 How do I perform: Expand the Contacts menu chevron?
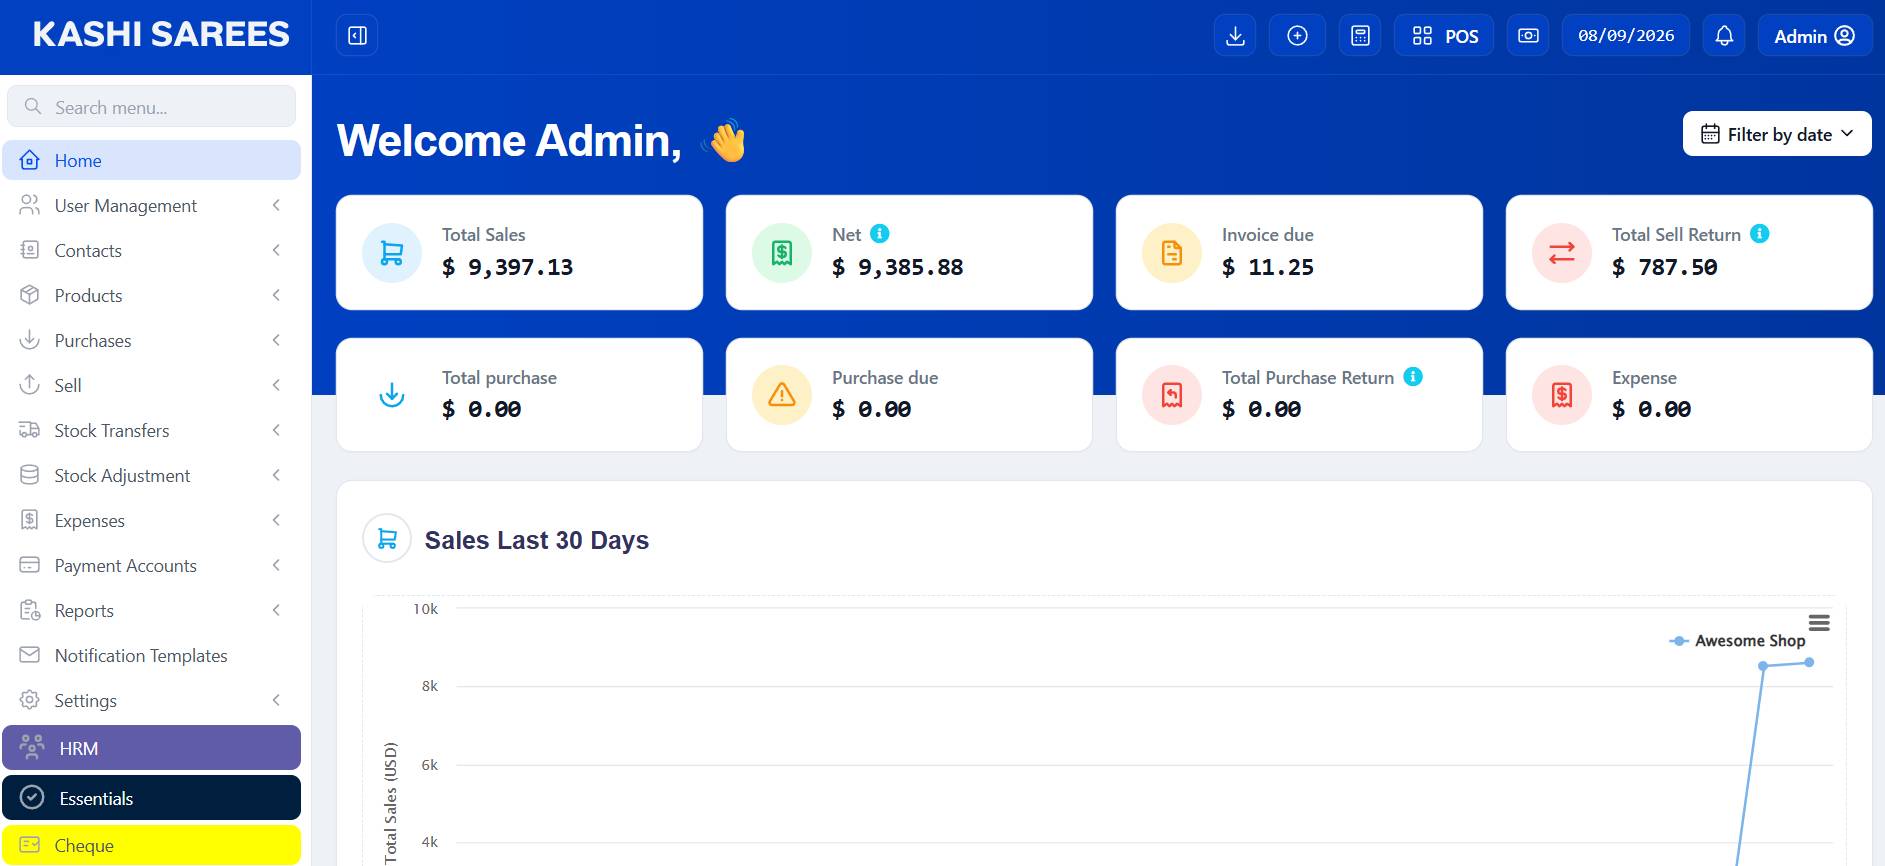click(276, 250)
